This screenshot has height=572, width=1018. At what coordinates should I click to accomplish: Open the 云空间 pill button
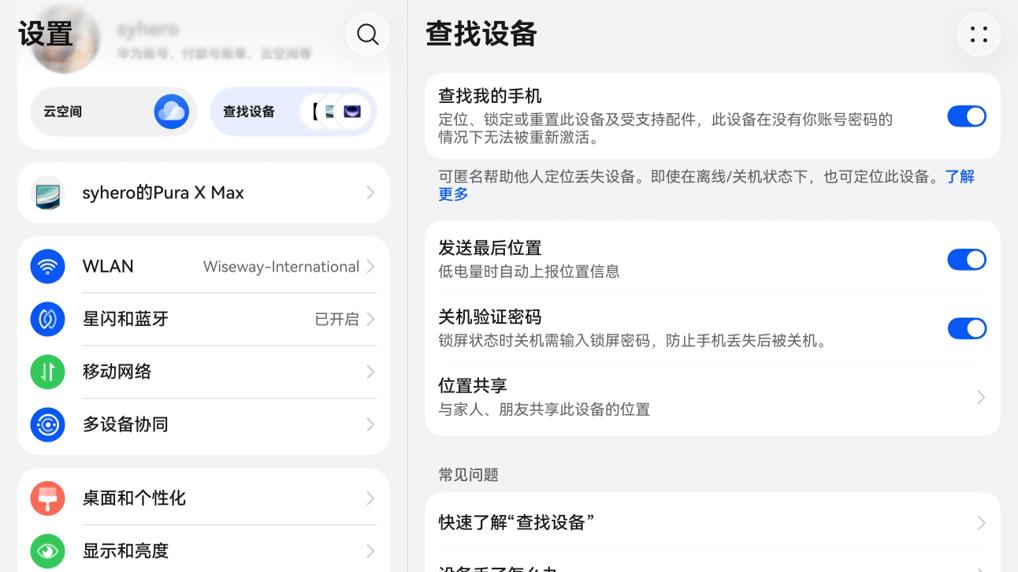pyautogui.click(x=113, y=112)
